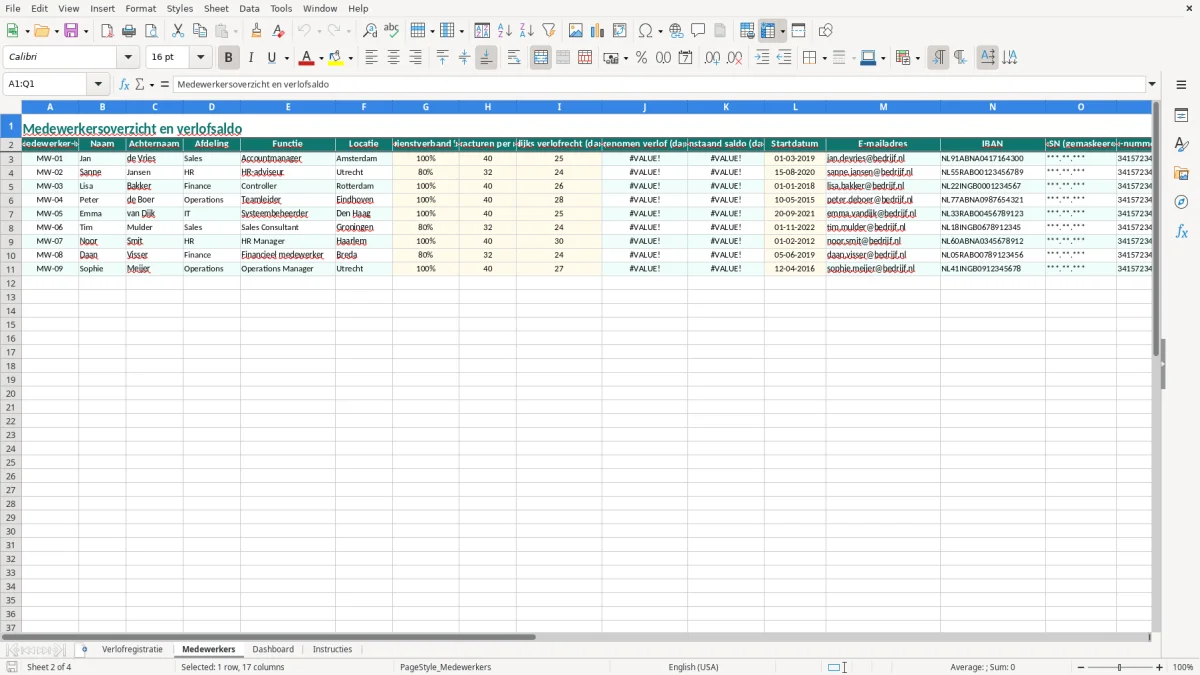Screen dimensions: 1200x675
Task: Open the Data menu
Action: pyautogui.click(x=249, y=8)
